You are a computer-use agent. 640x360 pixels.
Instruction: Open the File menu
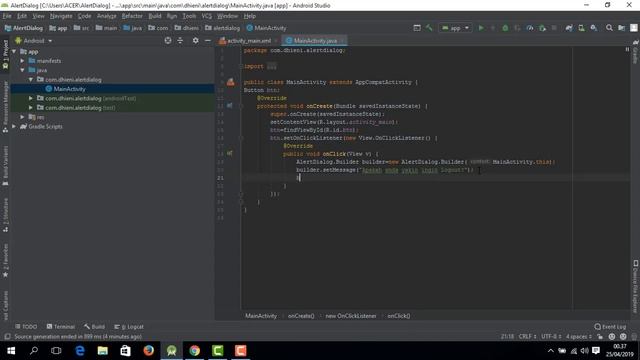pos(7,16)
